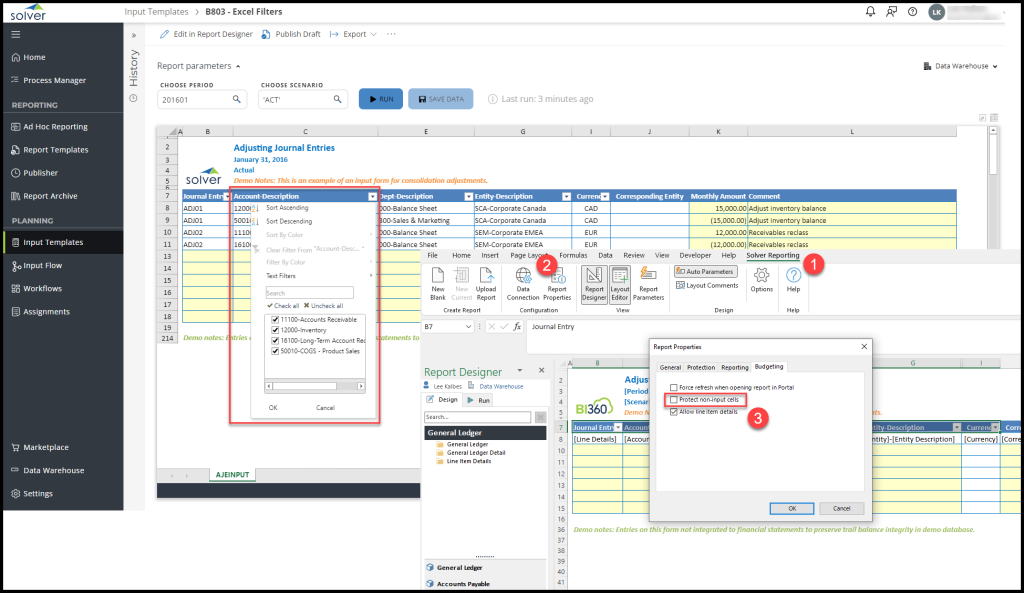Open Report Templates in sidebar
The height and width of the screenshot is (593, 1024).
click(x=50, y=150)
